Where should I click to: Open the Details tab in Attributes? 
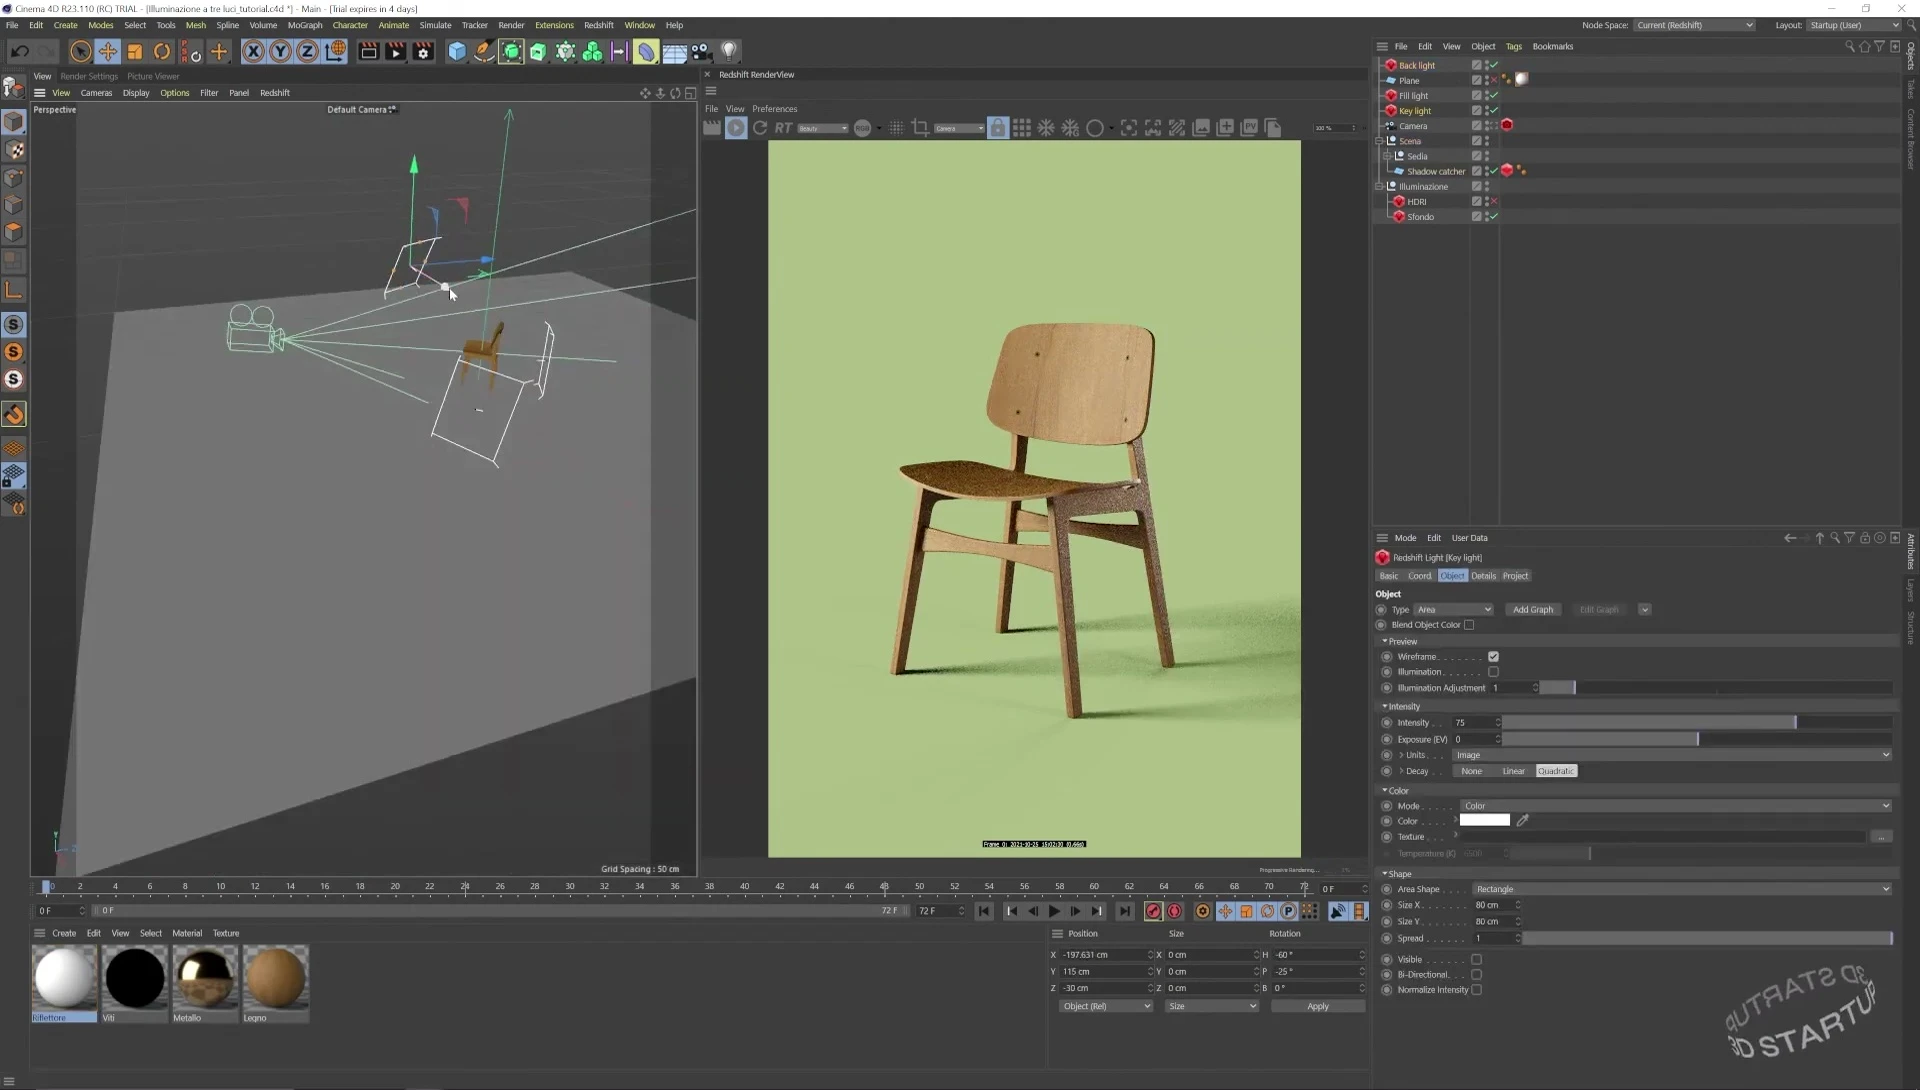pyautogui.click(x=1483, y=576)
